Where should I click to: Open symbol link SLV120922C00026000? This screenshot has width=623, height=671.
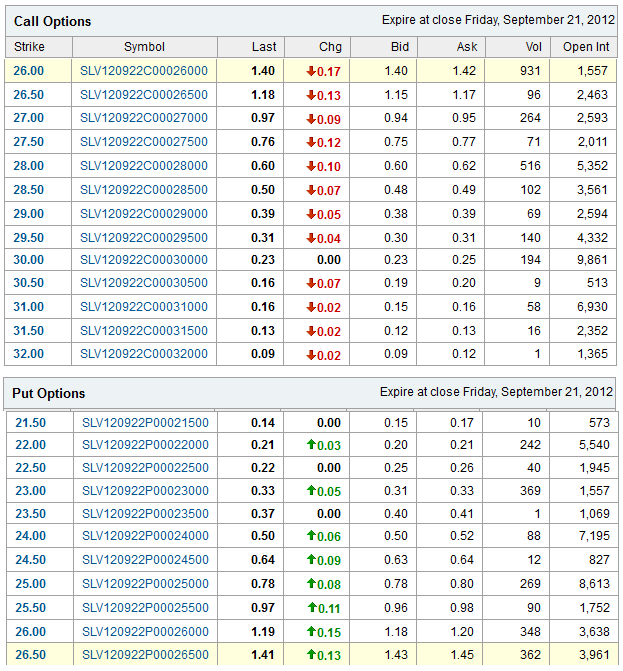144,71
